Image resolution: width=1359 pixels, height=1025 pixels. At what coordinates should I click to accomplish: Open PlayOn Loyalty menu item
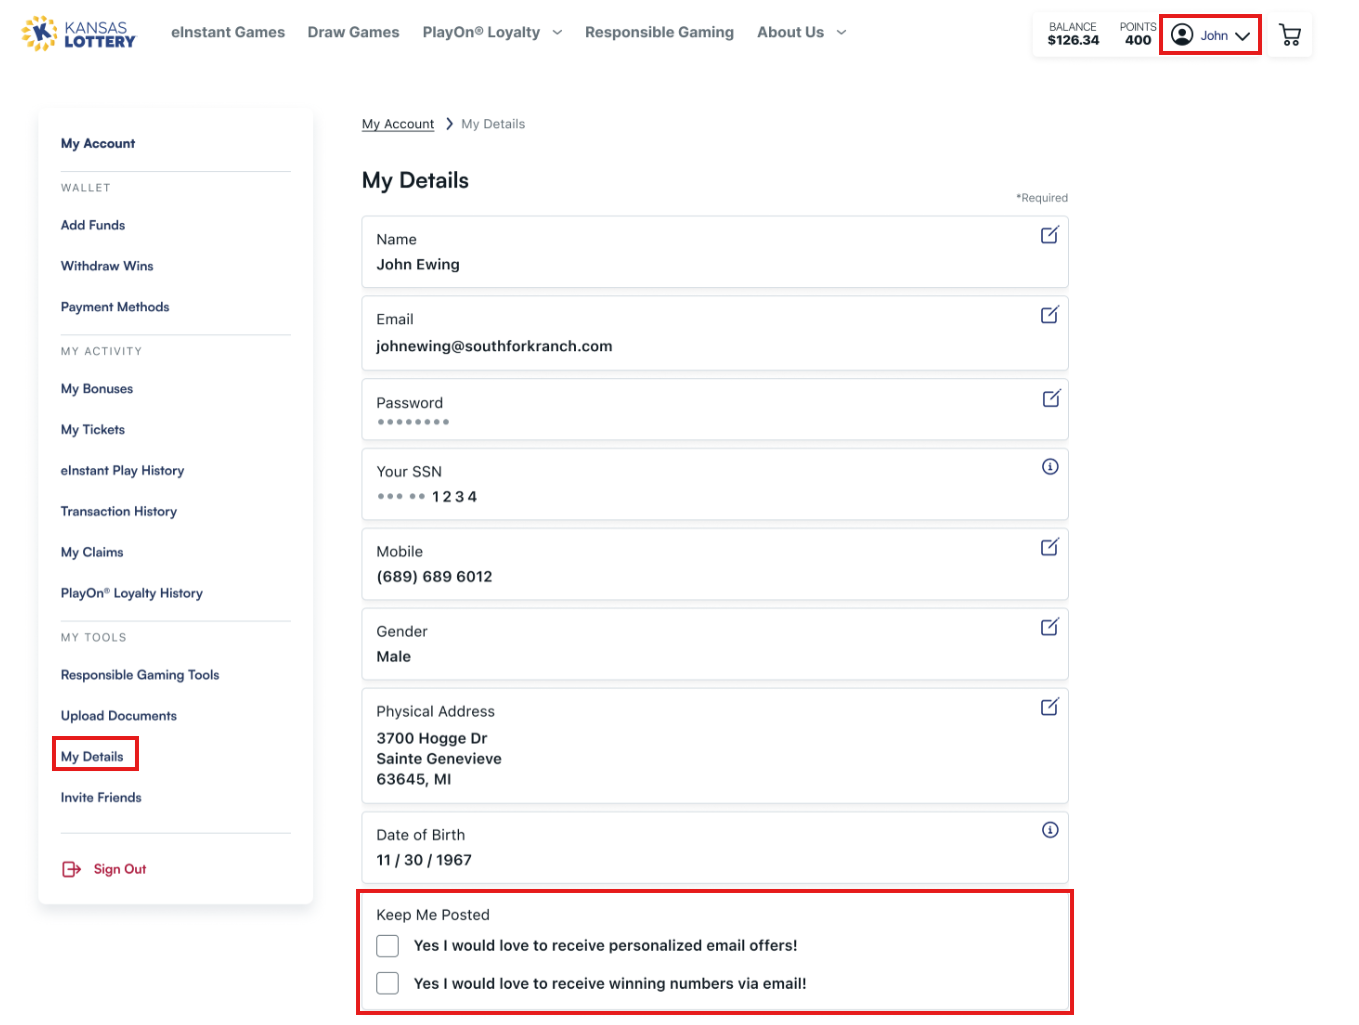(x=481, y=32)
